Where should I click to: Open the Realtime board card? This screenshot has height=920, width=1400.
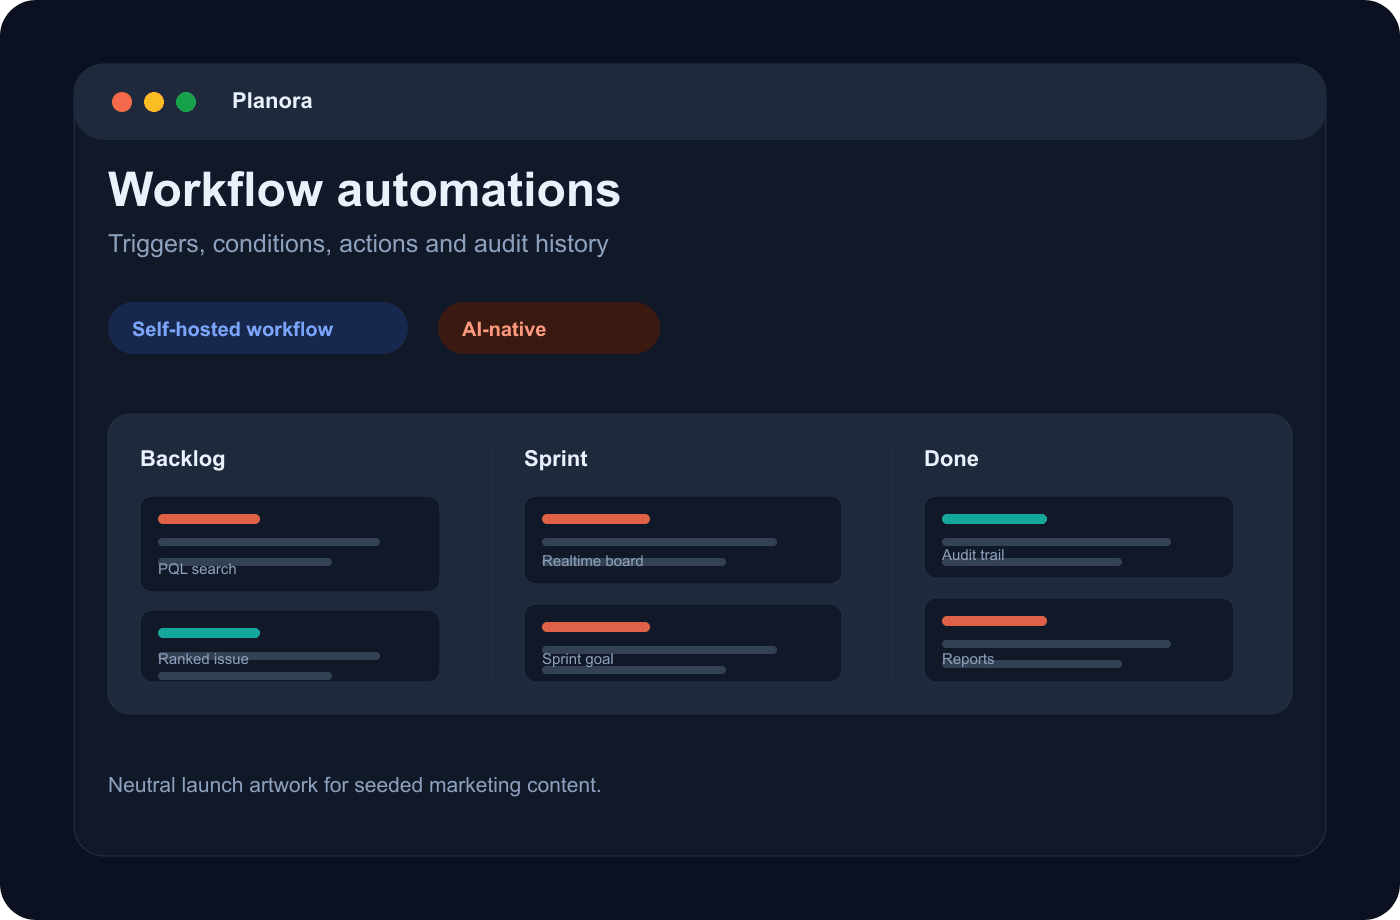coord(683,540)
